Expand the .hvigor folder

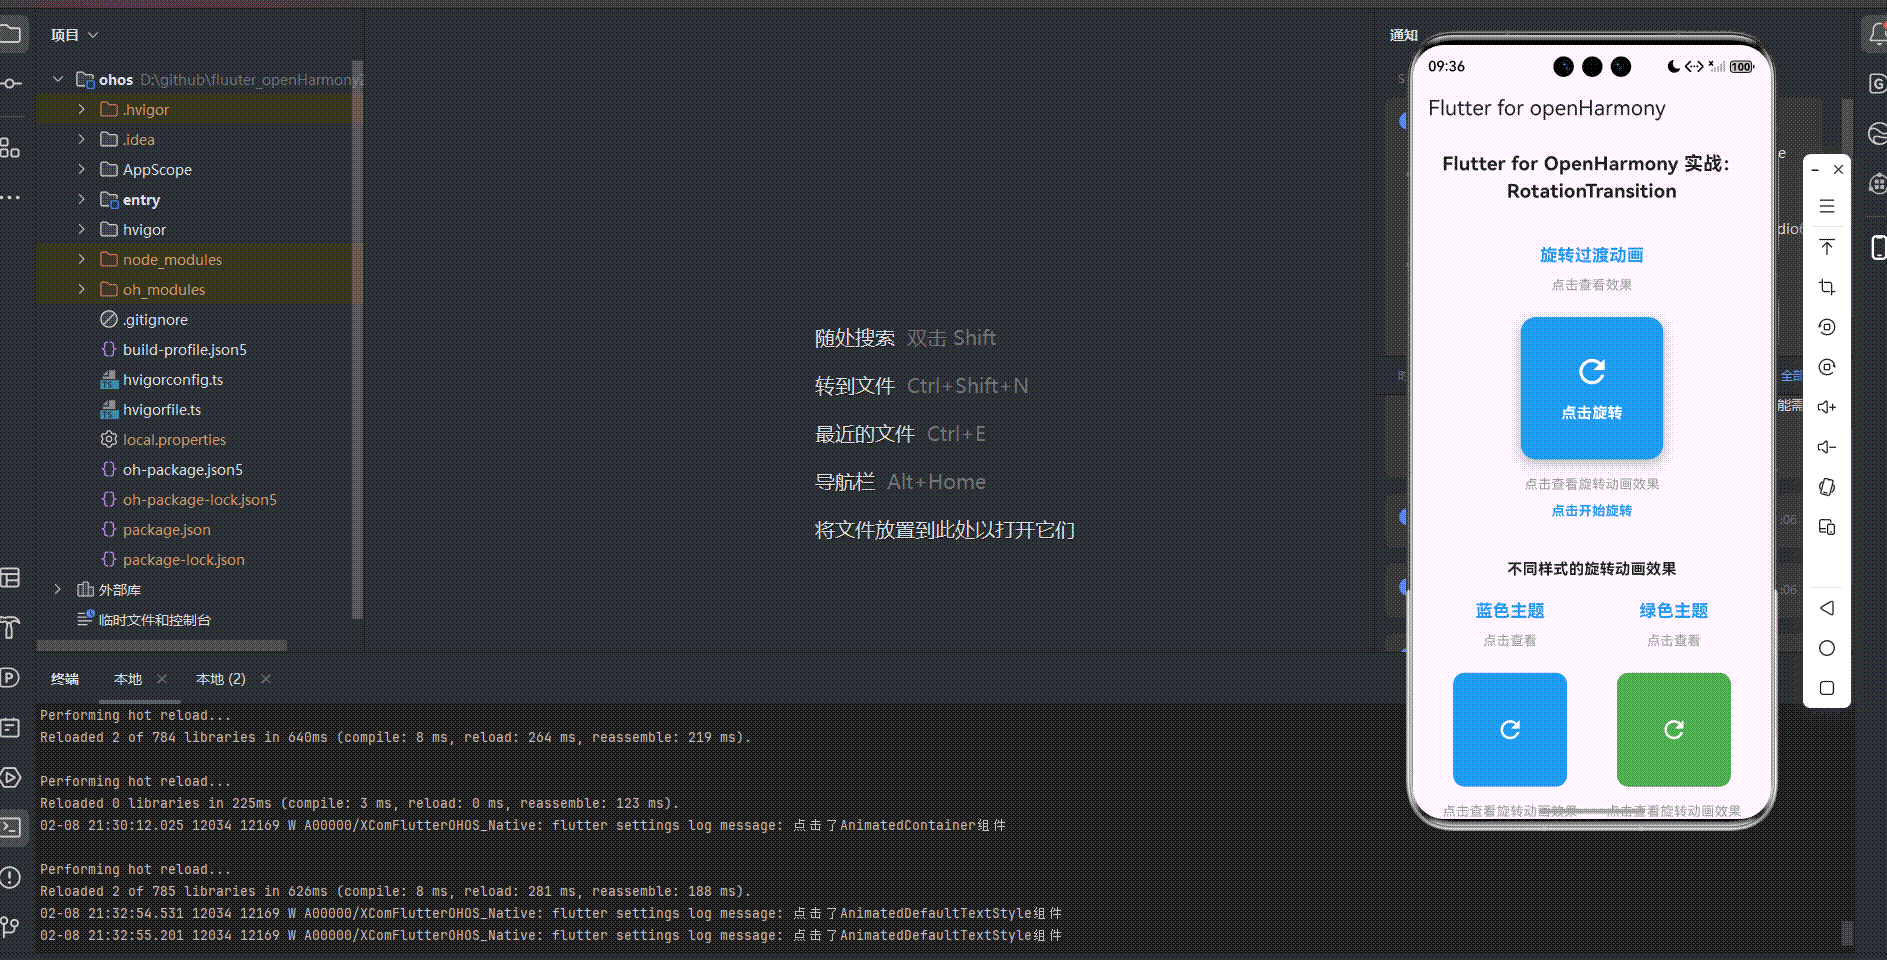tap(82, 109)
